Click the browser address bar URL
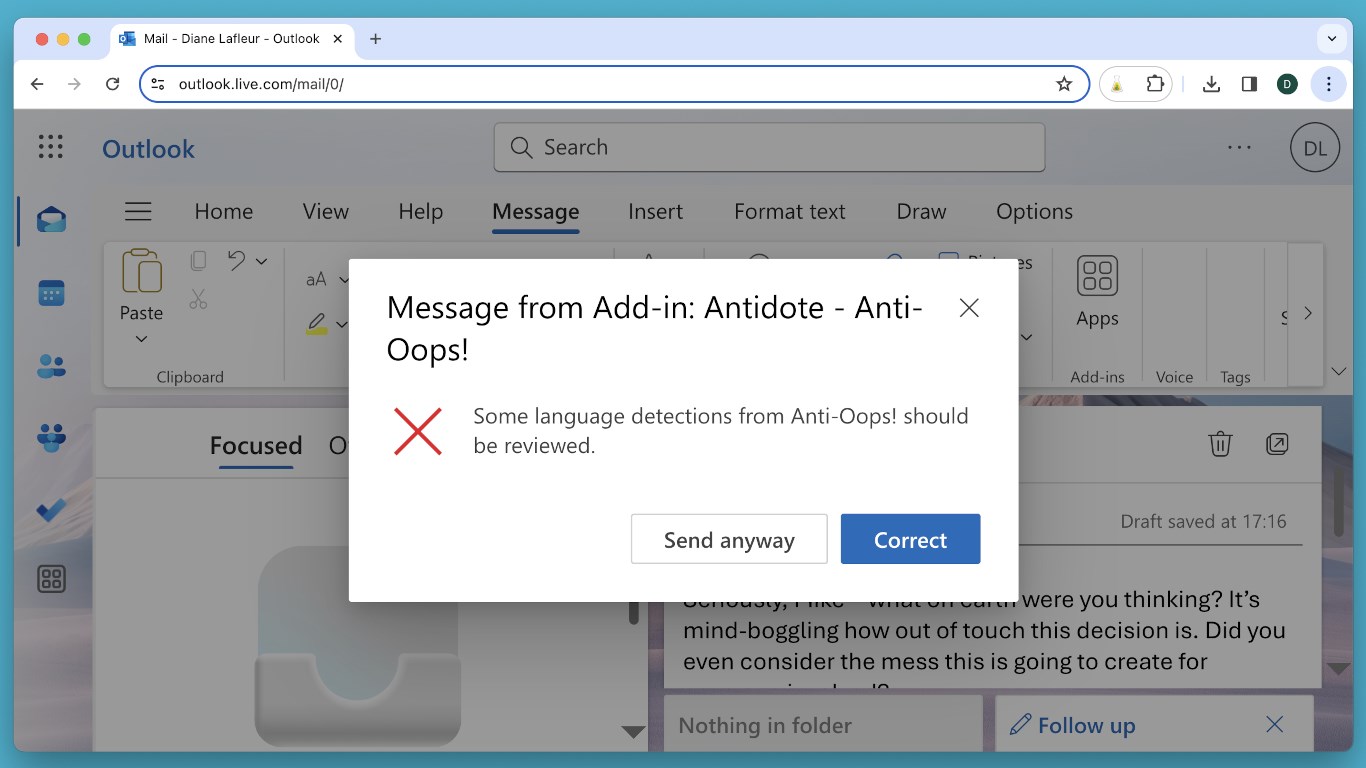Viewport: 1366px width, 768px height. pyautogui.click(x=261, y=84)
